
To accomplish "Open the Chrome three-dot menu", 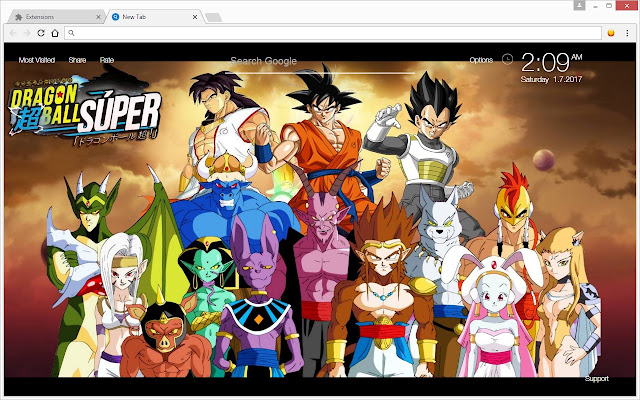I will click(x=627, y=33).
